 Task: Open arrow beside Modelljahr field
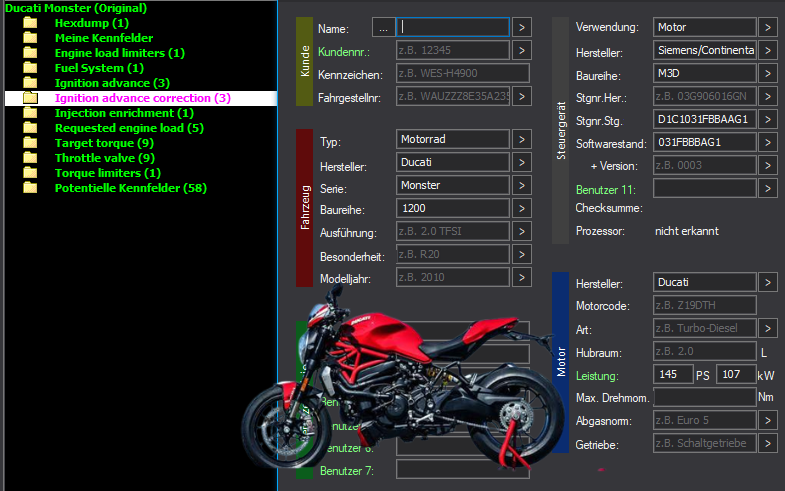(x=522, y=277)
